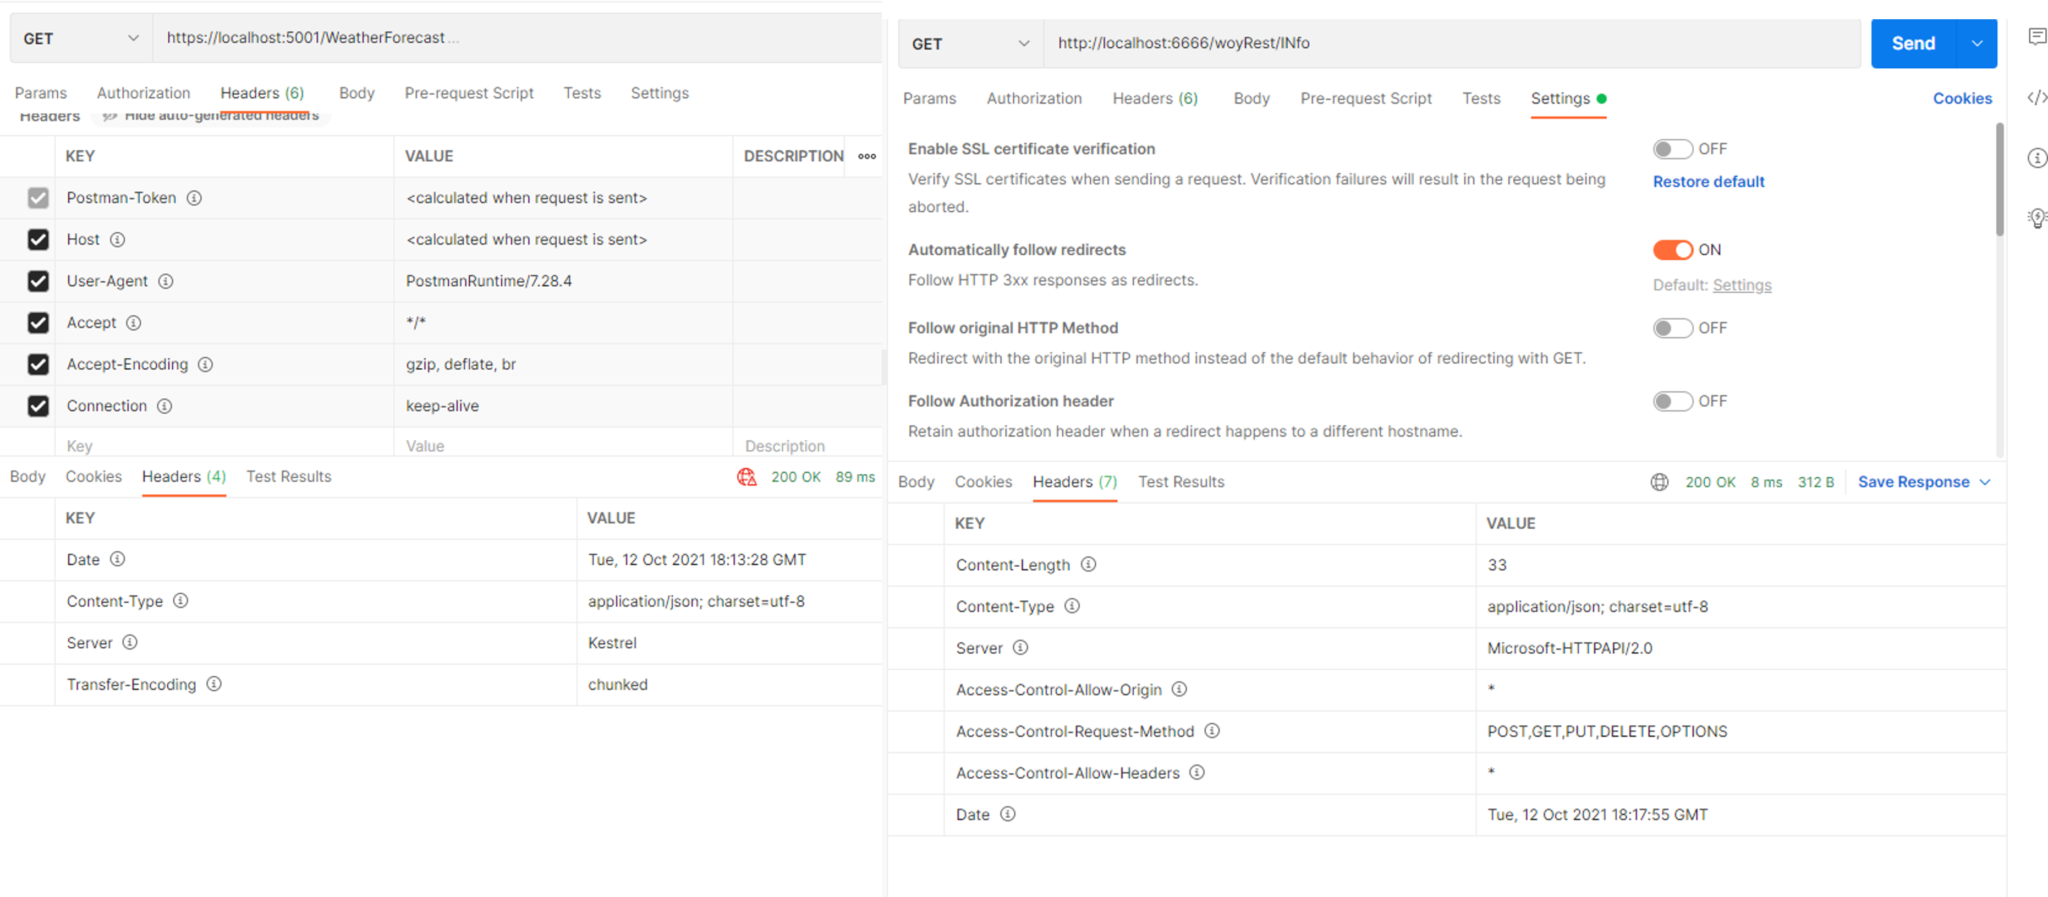Click the code snippet icon in right sidebar
Image resolution: width=2048 pixels, height=897 pixels.
[2036, 97]
